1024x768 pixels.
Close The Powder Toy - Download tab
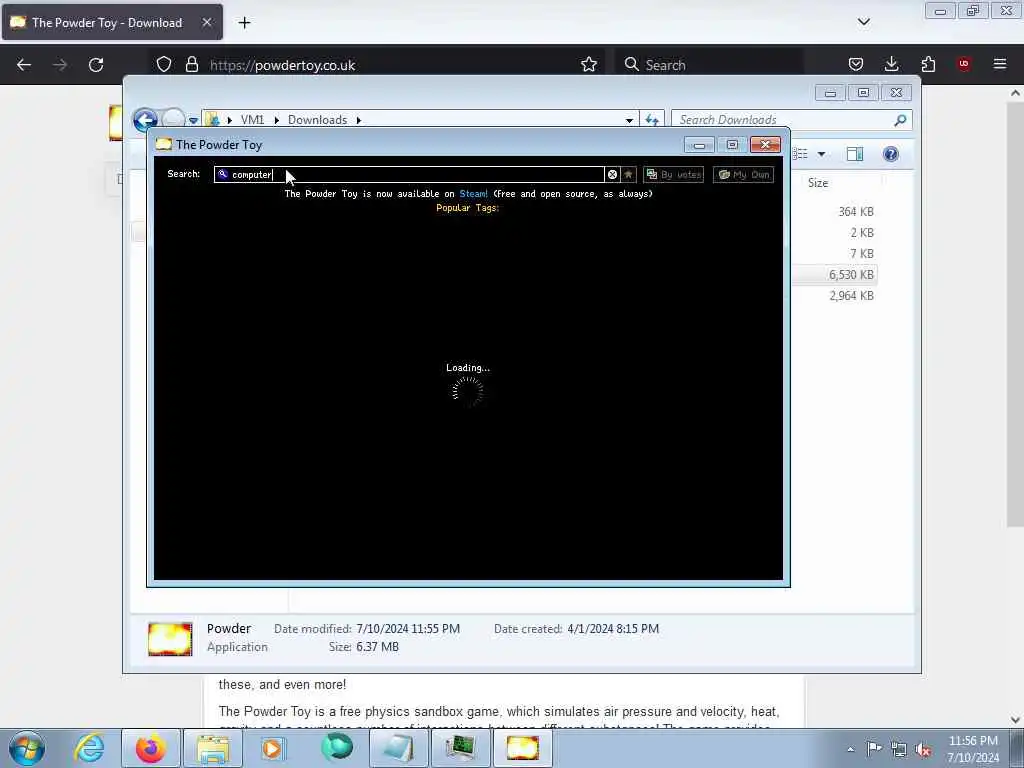click(x=206, y=22)
